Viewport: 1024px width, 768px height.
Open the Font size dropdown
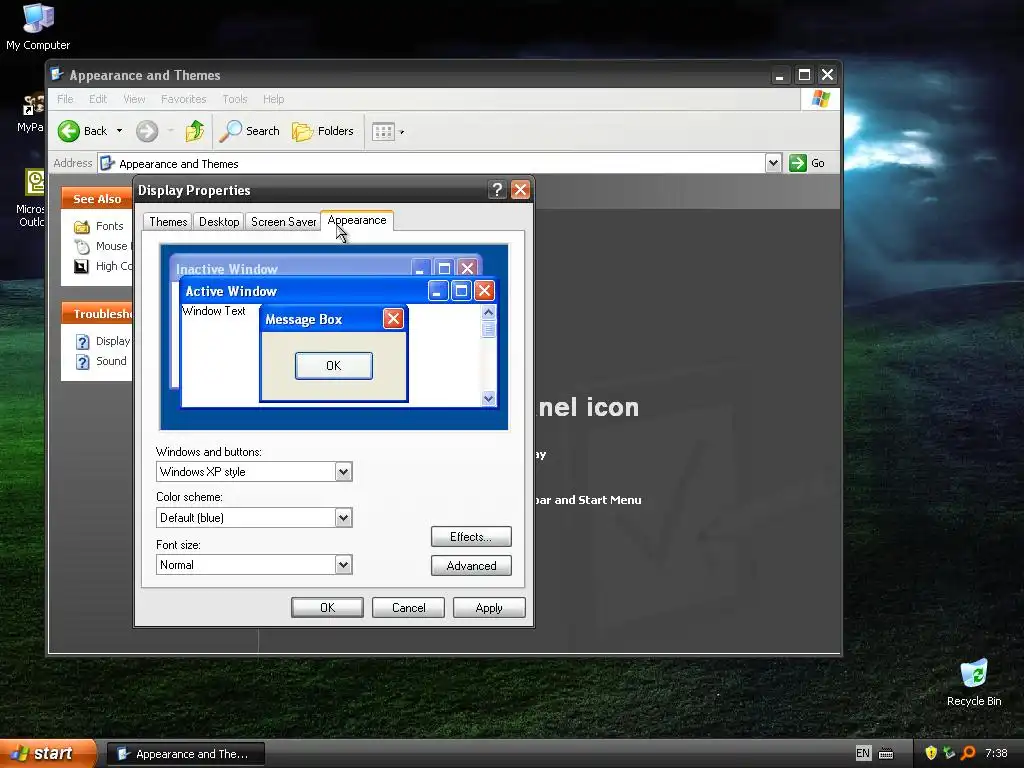[x=344, y=565]
